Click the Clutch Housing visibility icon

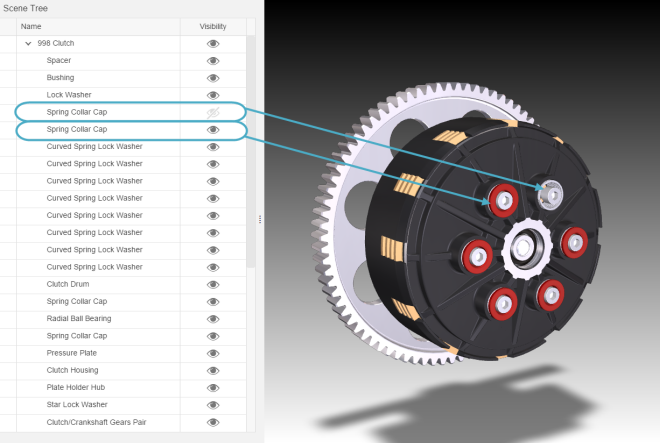pyautogui.click(x=213, y=370)
